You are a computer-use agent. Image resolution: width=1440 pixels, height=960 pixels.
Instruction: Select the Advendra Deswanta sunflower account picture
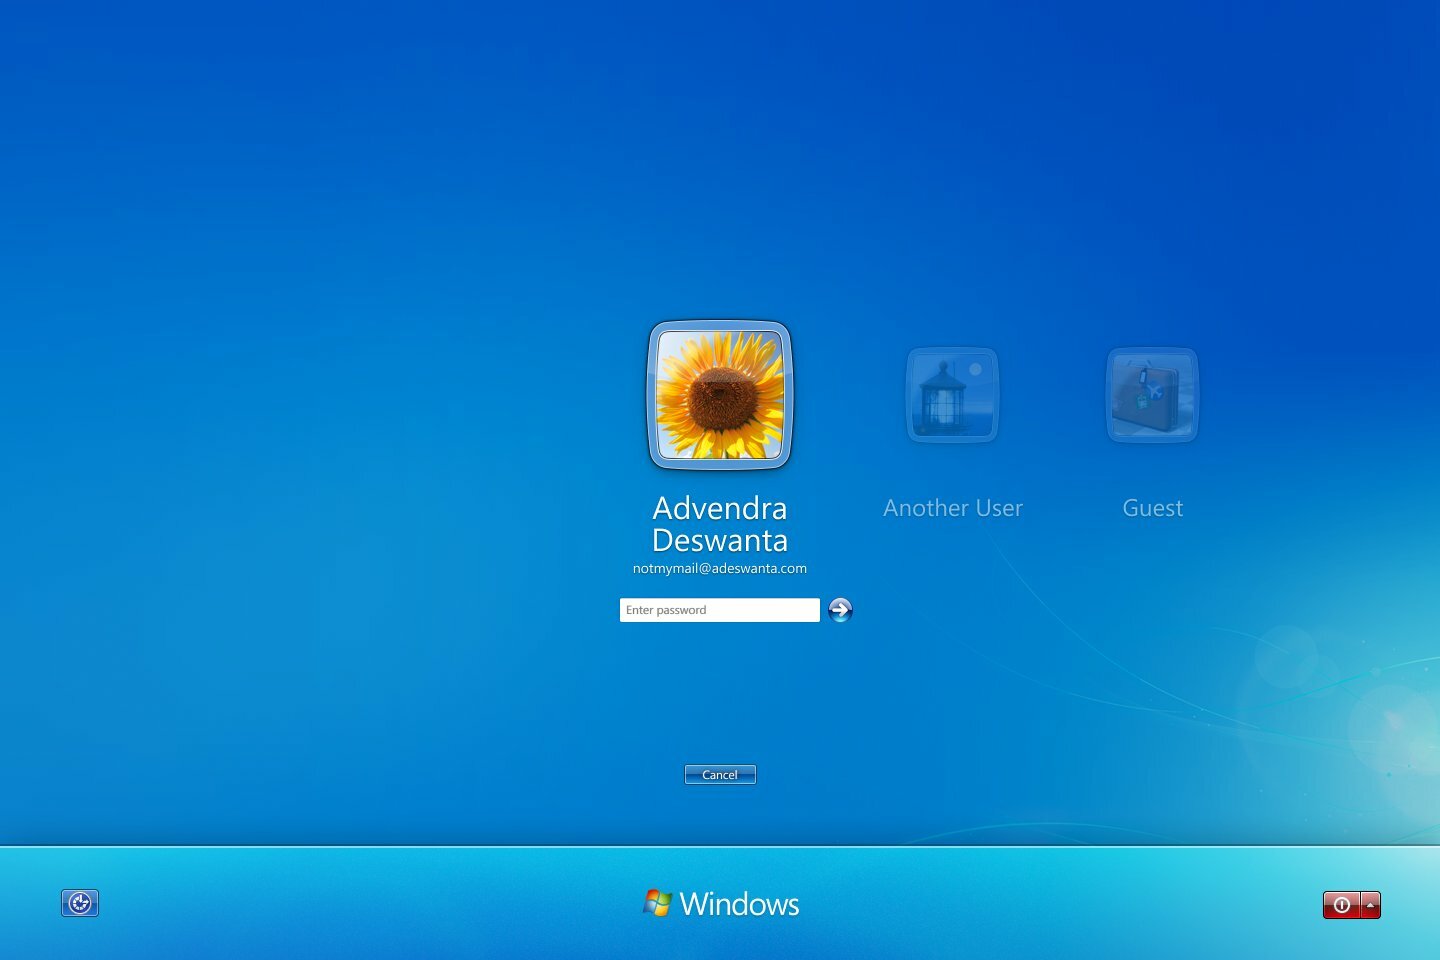coord(720,395)
